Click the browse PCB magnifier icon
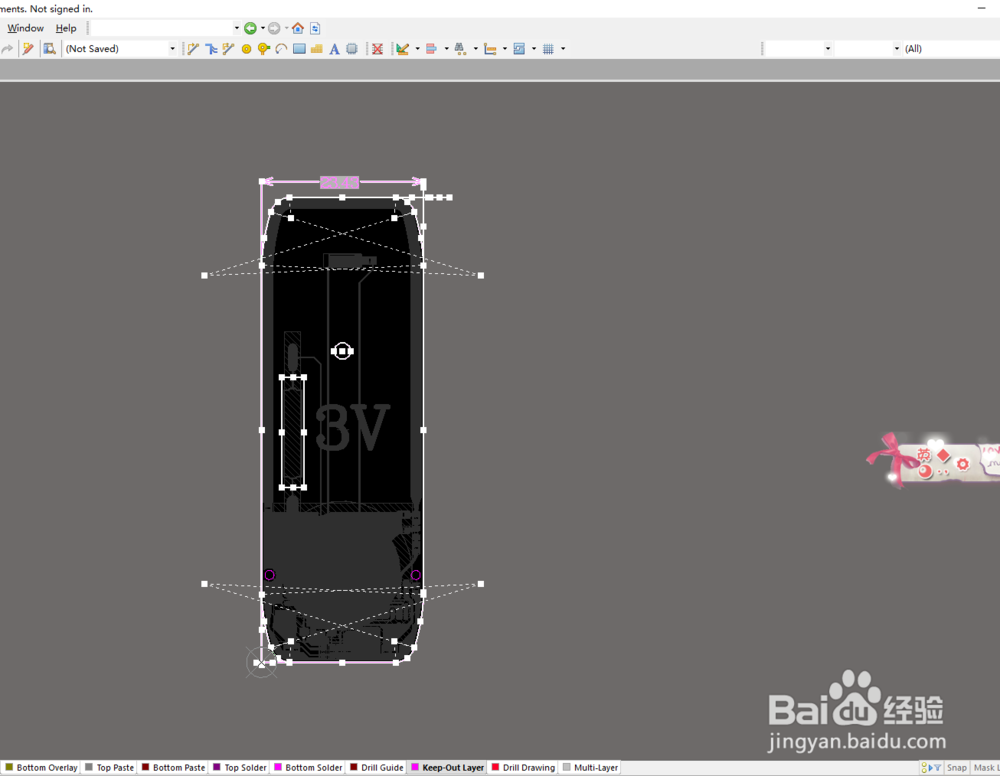Screen dimensions: 1000x776 pyautogui.click(x=49, y=48)
